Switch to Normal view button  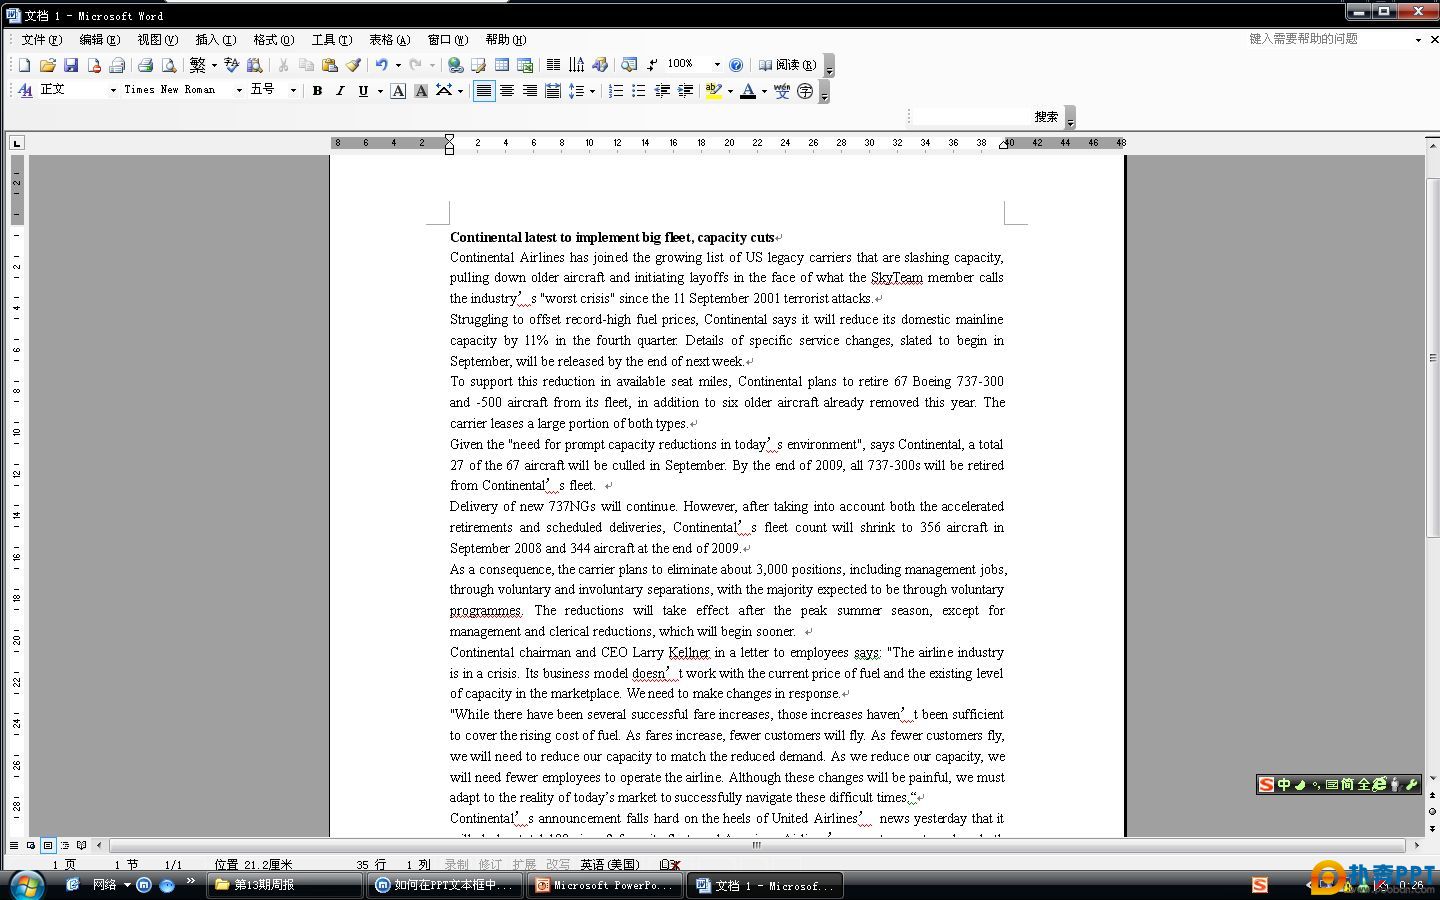14,845
